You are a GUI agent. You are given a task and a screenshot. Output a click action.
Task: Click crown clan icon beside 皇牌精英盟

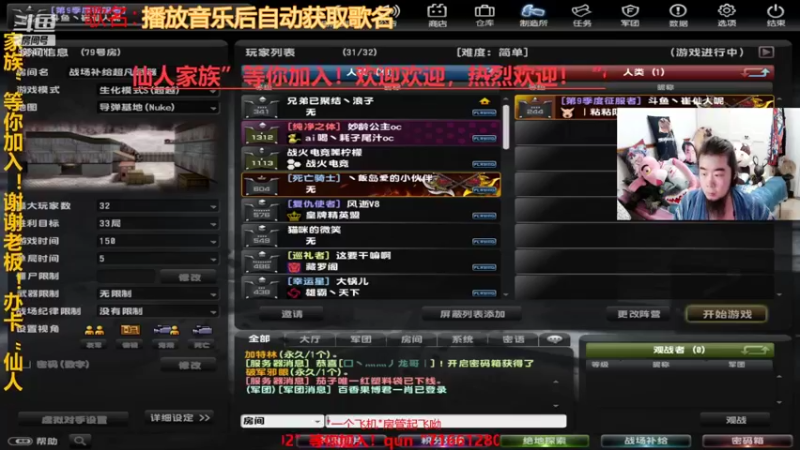pyautogui.click(x=294, y=215)
